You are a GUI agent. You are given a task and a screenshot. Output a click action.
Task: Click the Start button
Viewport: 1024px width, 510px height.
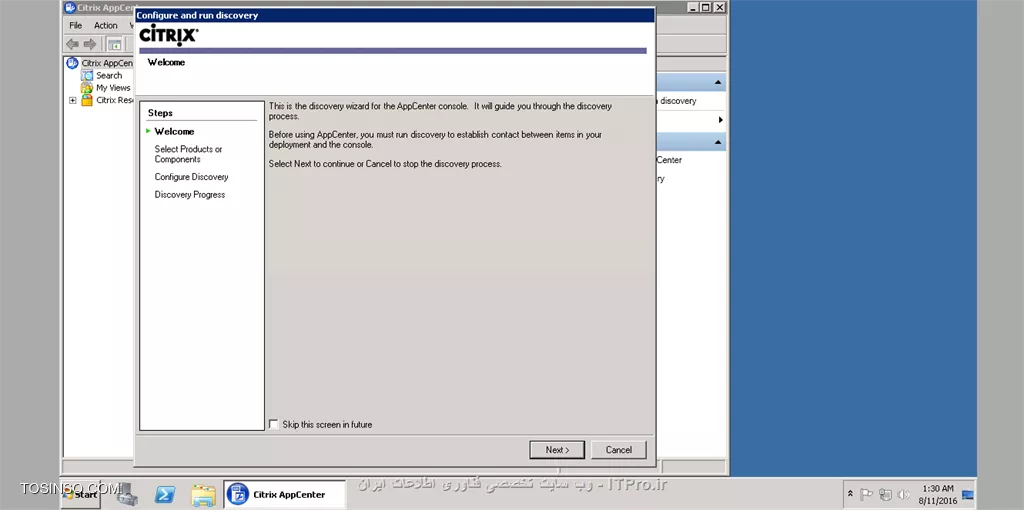point(81,494)
